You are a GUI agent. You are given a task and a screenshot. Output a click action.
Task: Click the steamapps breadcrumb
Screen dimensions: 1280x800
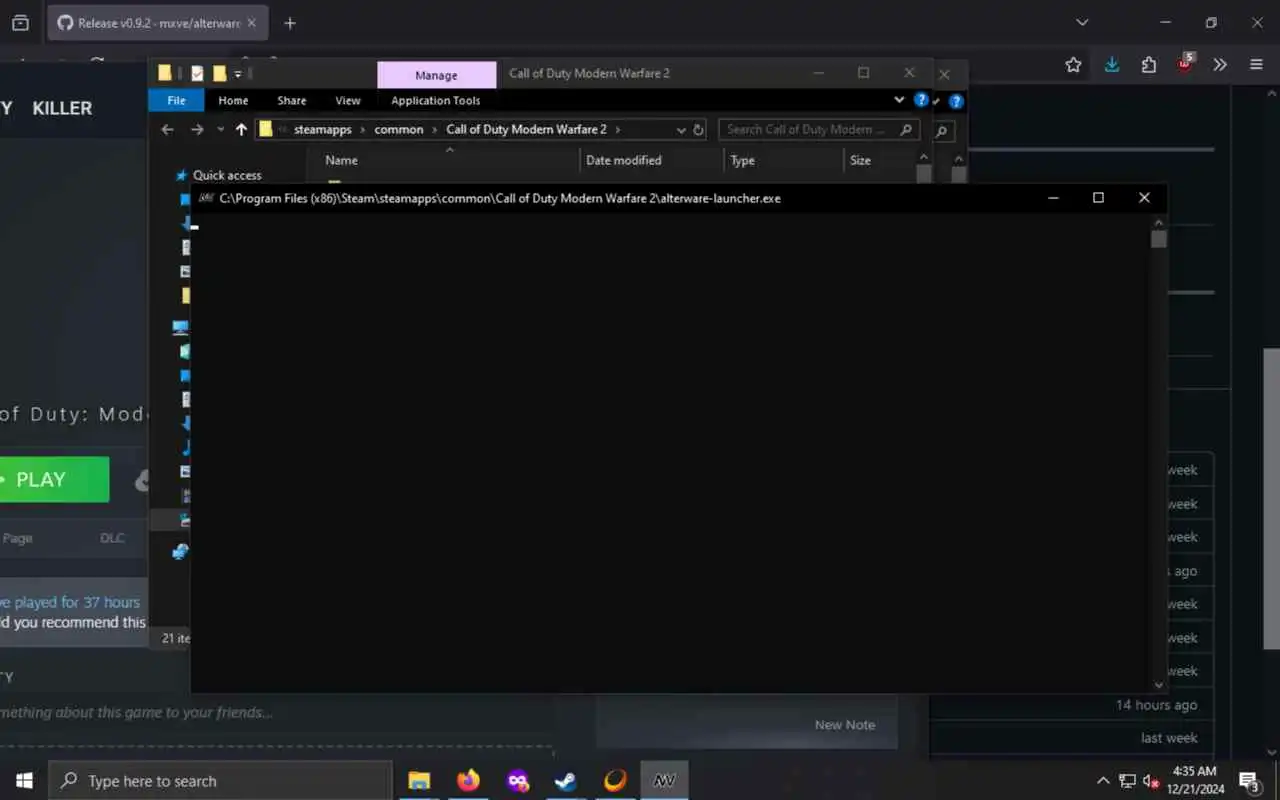point(323,129)
